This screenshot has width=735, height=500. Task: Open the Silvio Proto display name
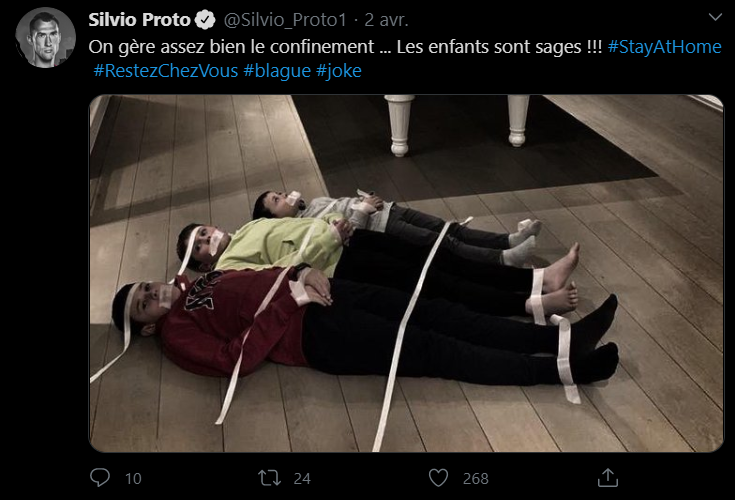coord(139,20)
